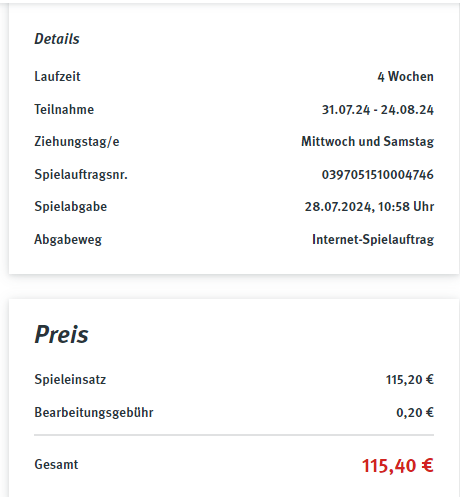Select order number 0397051510004746
The image size is (460, 497).
(x=378, y=175)
